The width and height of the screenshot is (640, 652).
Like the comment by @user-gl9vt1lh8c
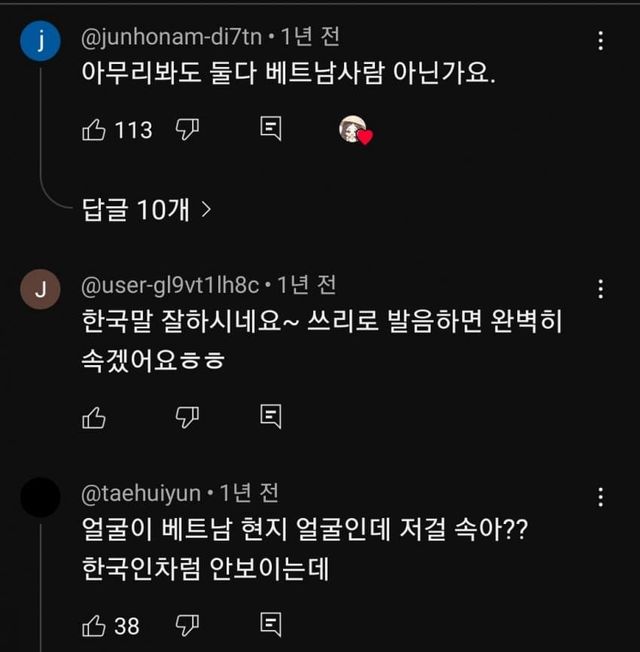[94, 417]
